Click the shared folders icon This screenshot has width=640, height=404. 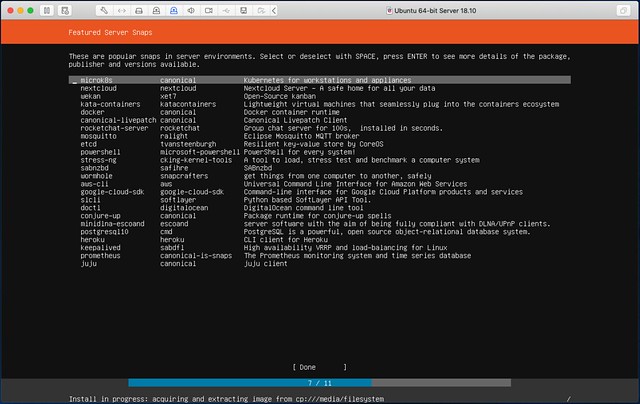(x=261, y=11)
